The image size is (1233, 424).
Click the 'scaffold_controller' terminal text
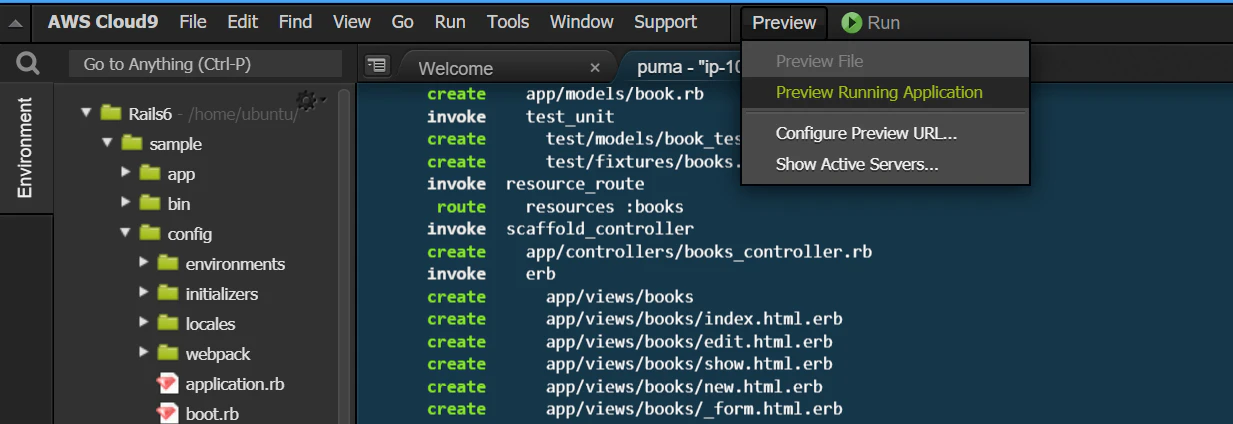click(600, 229)
